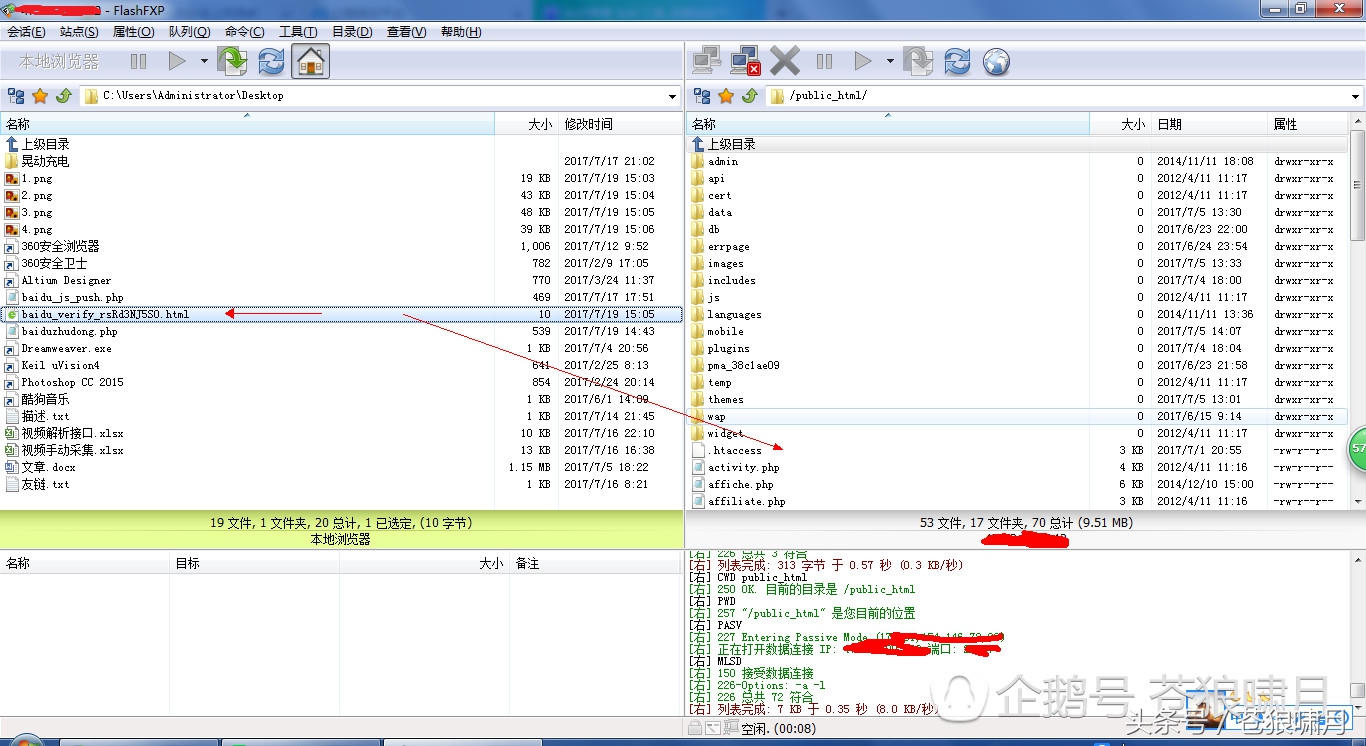
Task: Go up one folder in local pane
Action: pos(64,96)
